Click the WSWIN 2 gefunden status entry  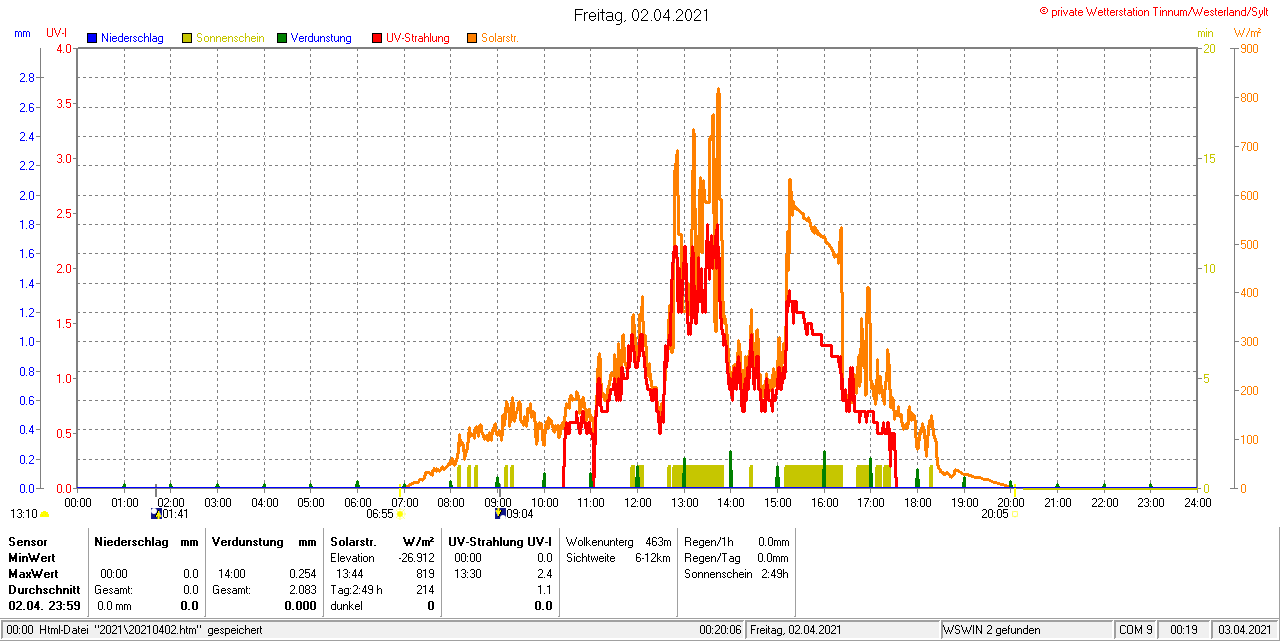click(992, 630)
